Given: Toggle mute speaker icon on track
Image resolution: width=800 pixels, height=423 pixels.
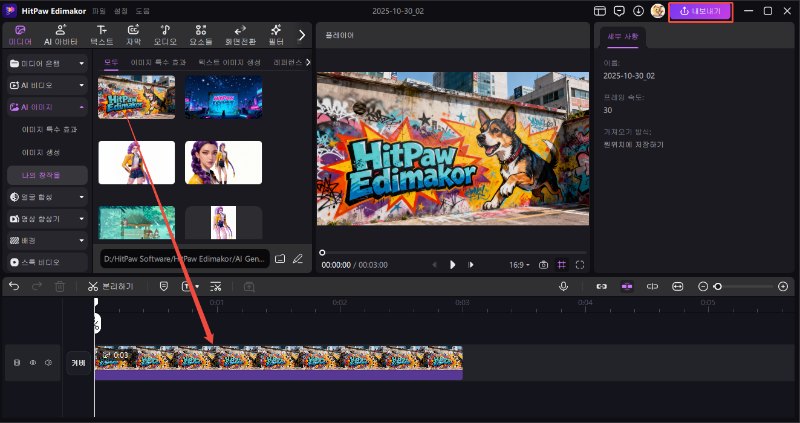Looking at the screenshot, I should (47, 362).
